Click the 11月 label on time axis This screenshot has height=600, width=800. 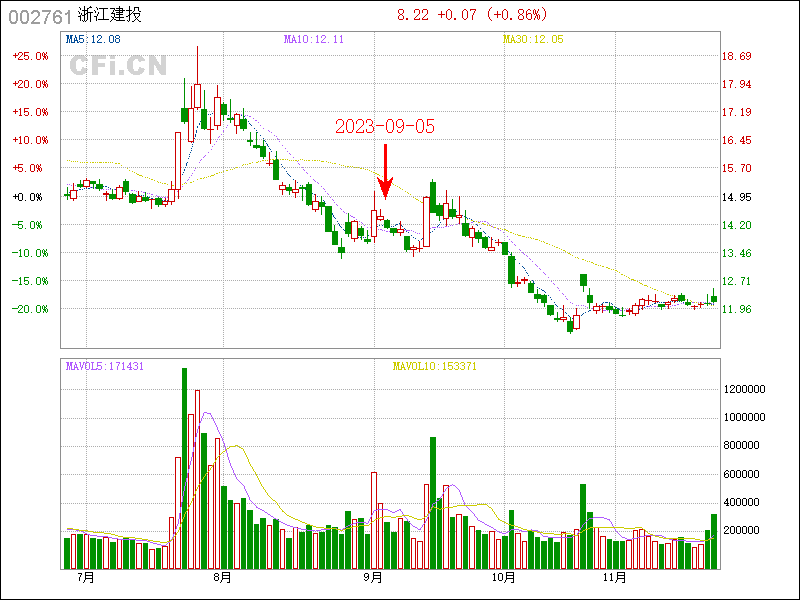615,578
